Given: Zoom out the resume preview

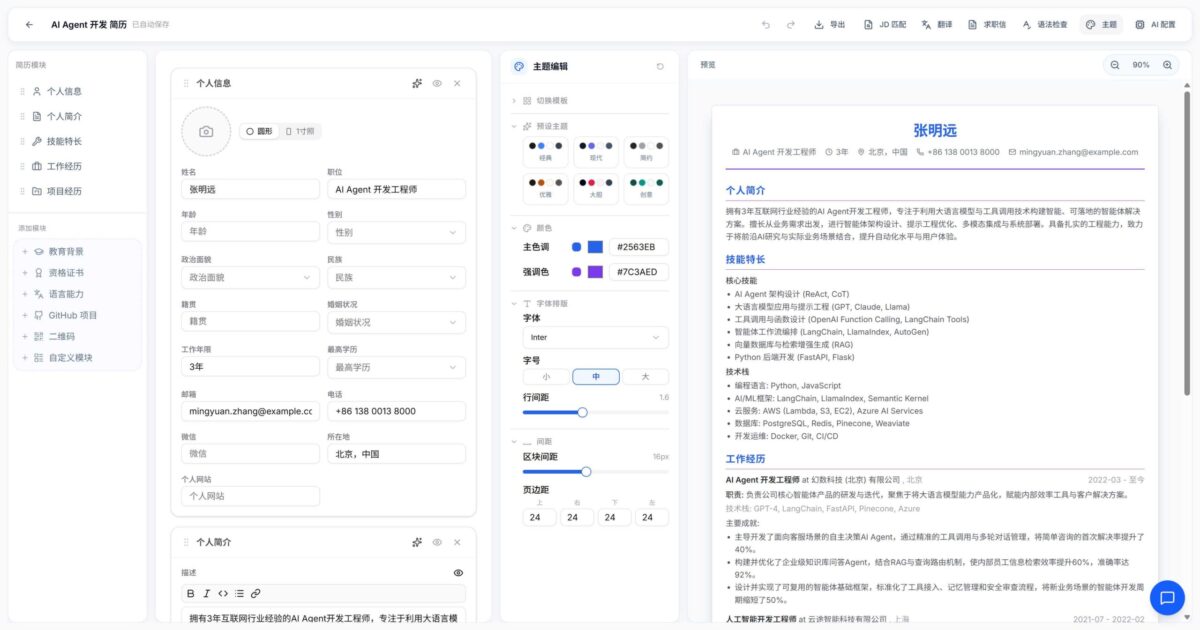Looking at the screenshot, I should coord(1115,65).
